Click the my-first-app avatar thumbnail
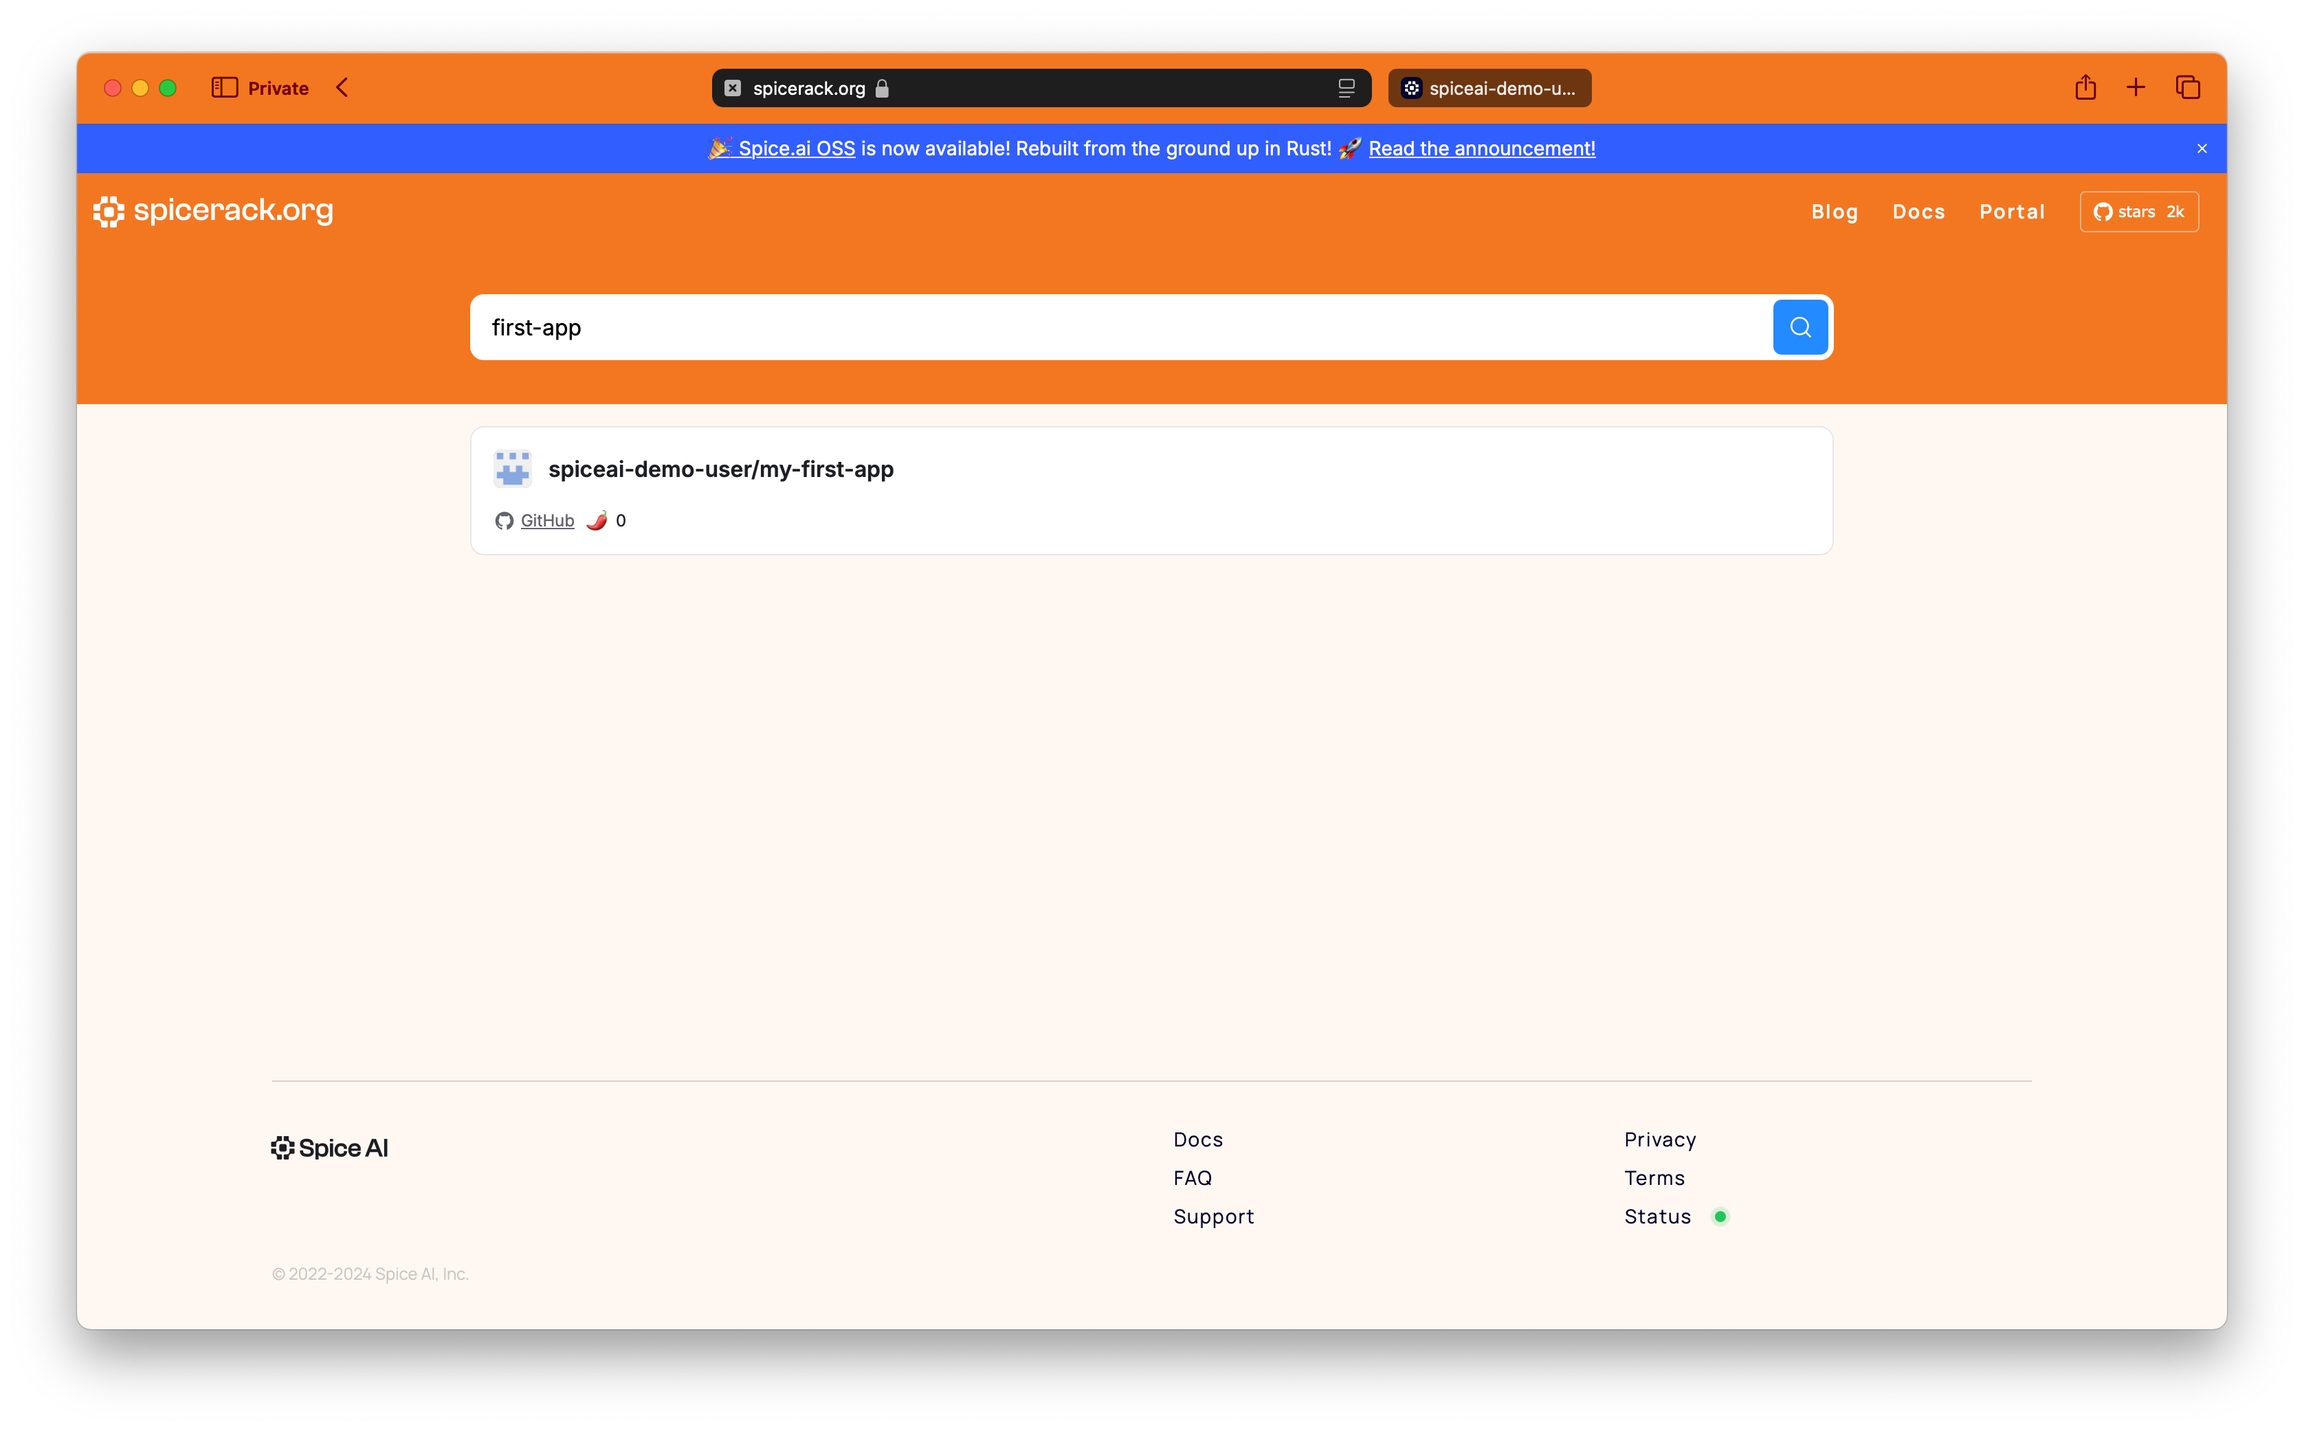2304x1431 pixels. (x=512, y=468)
